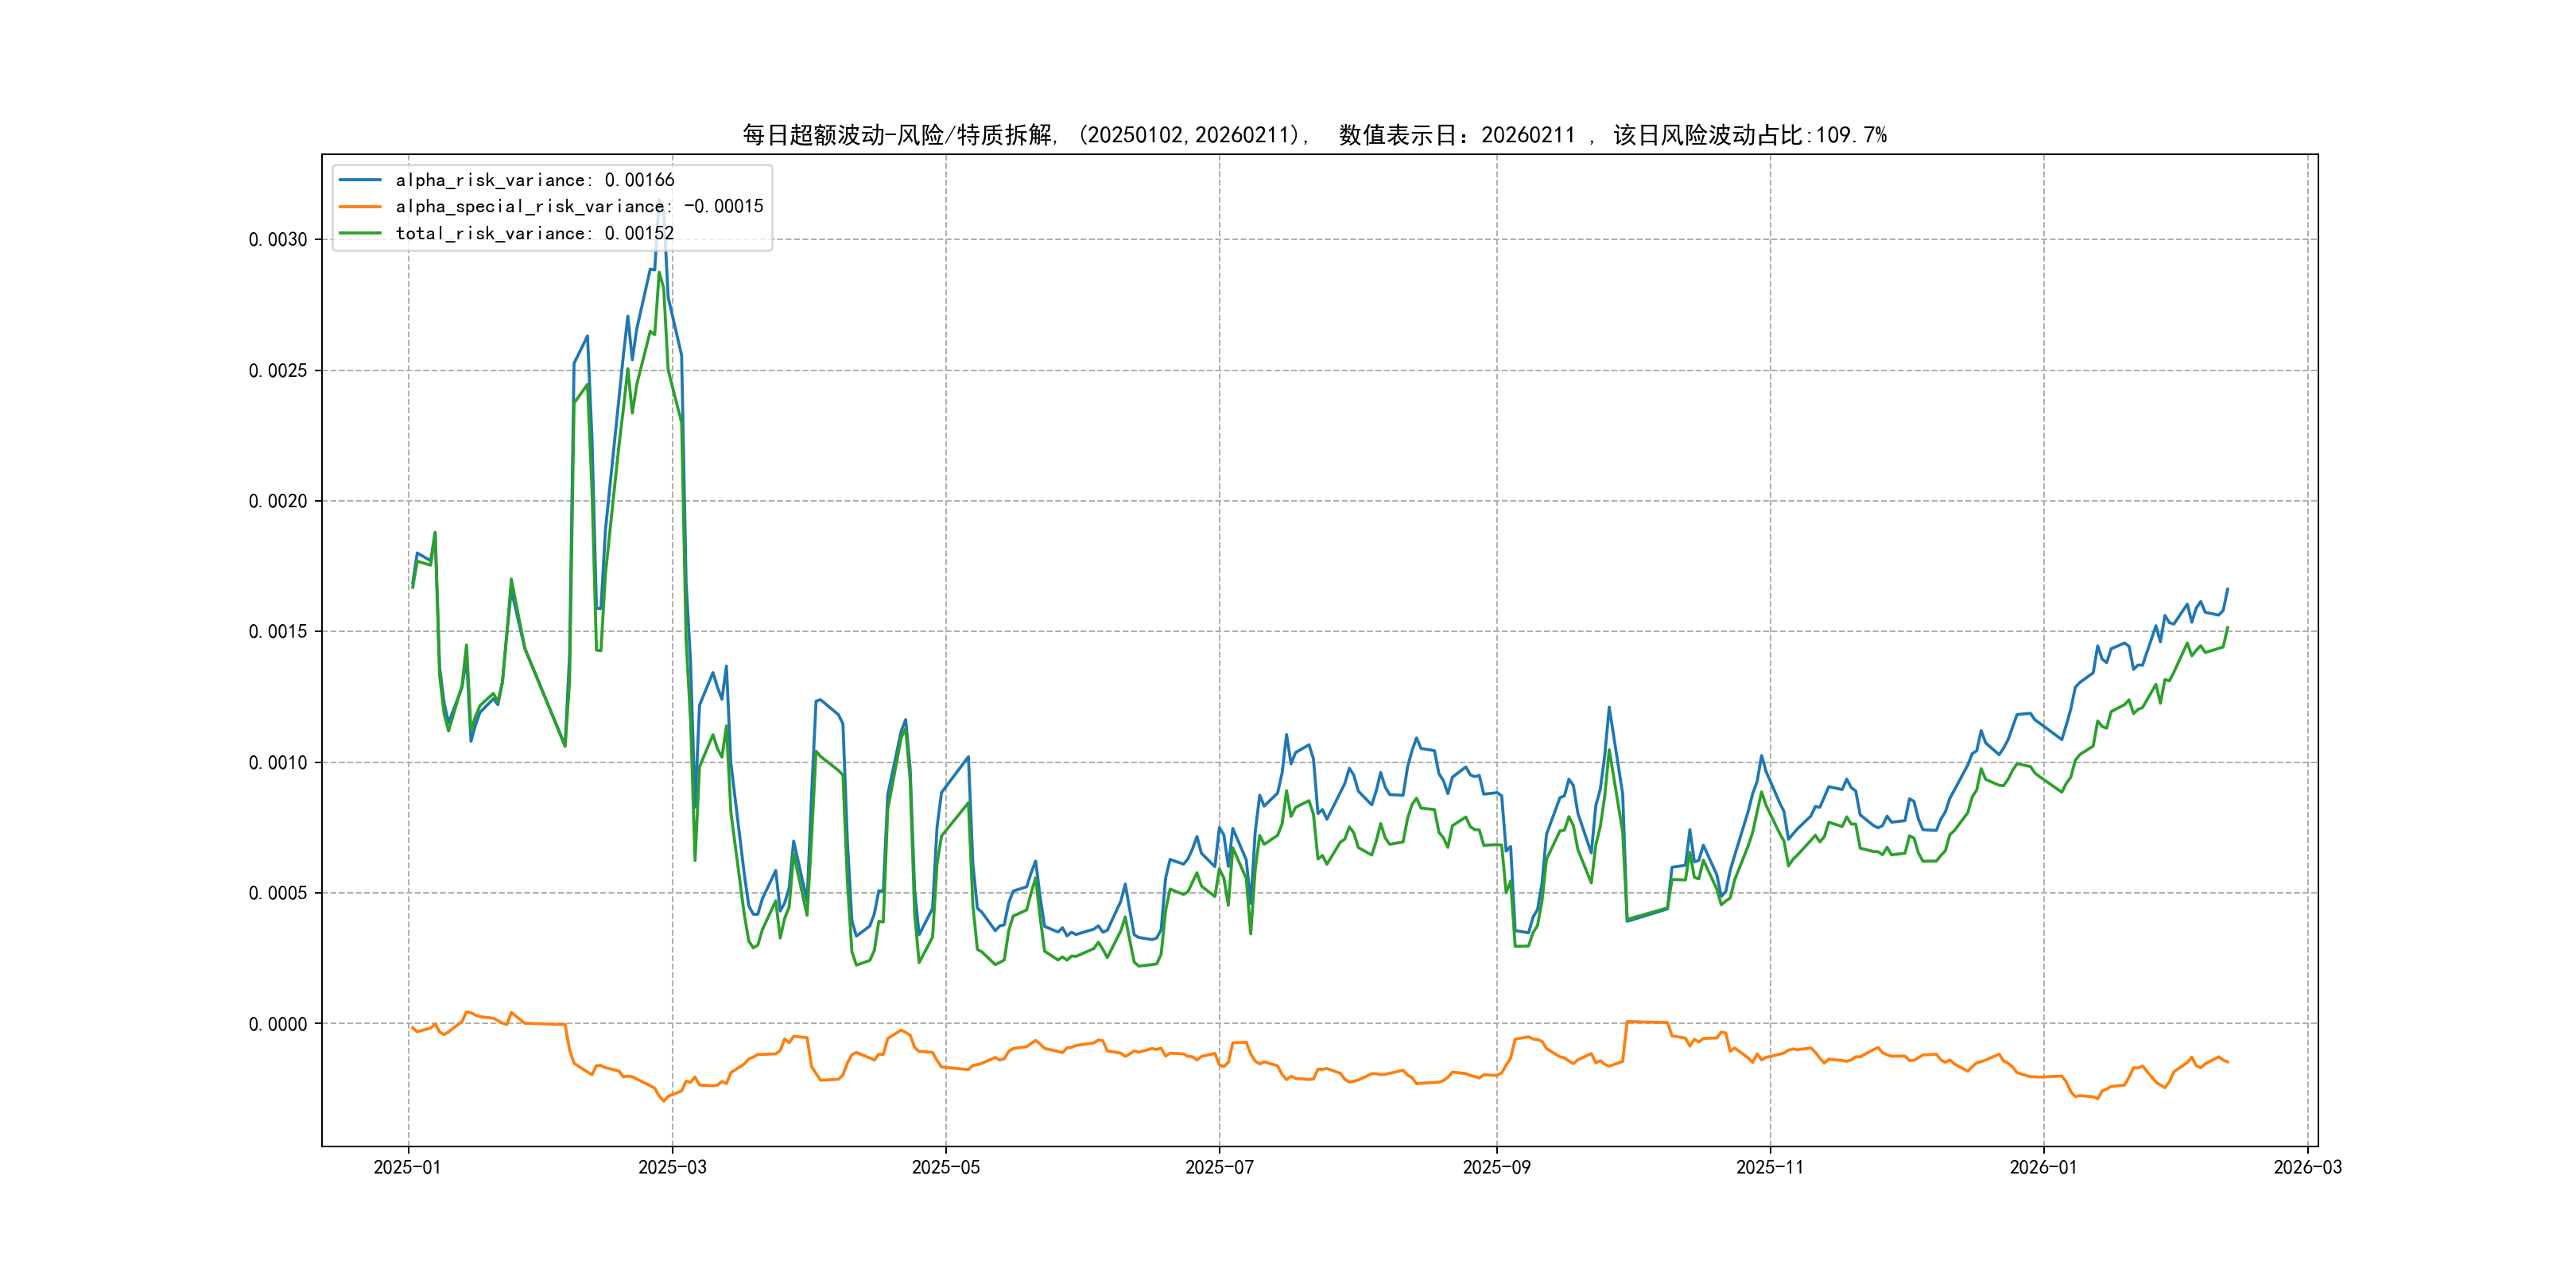Click the green total_risk_variance legend line
Image resolution: width=2576 pixels, height=1288 pixels.
pos(360,233)
